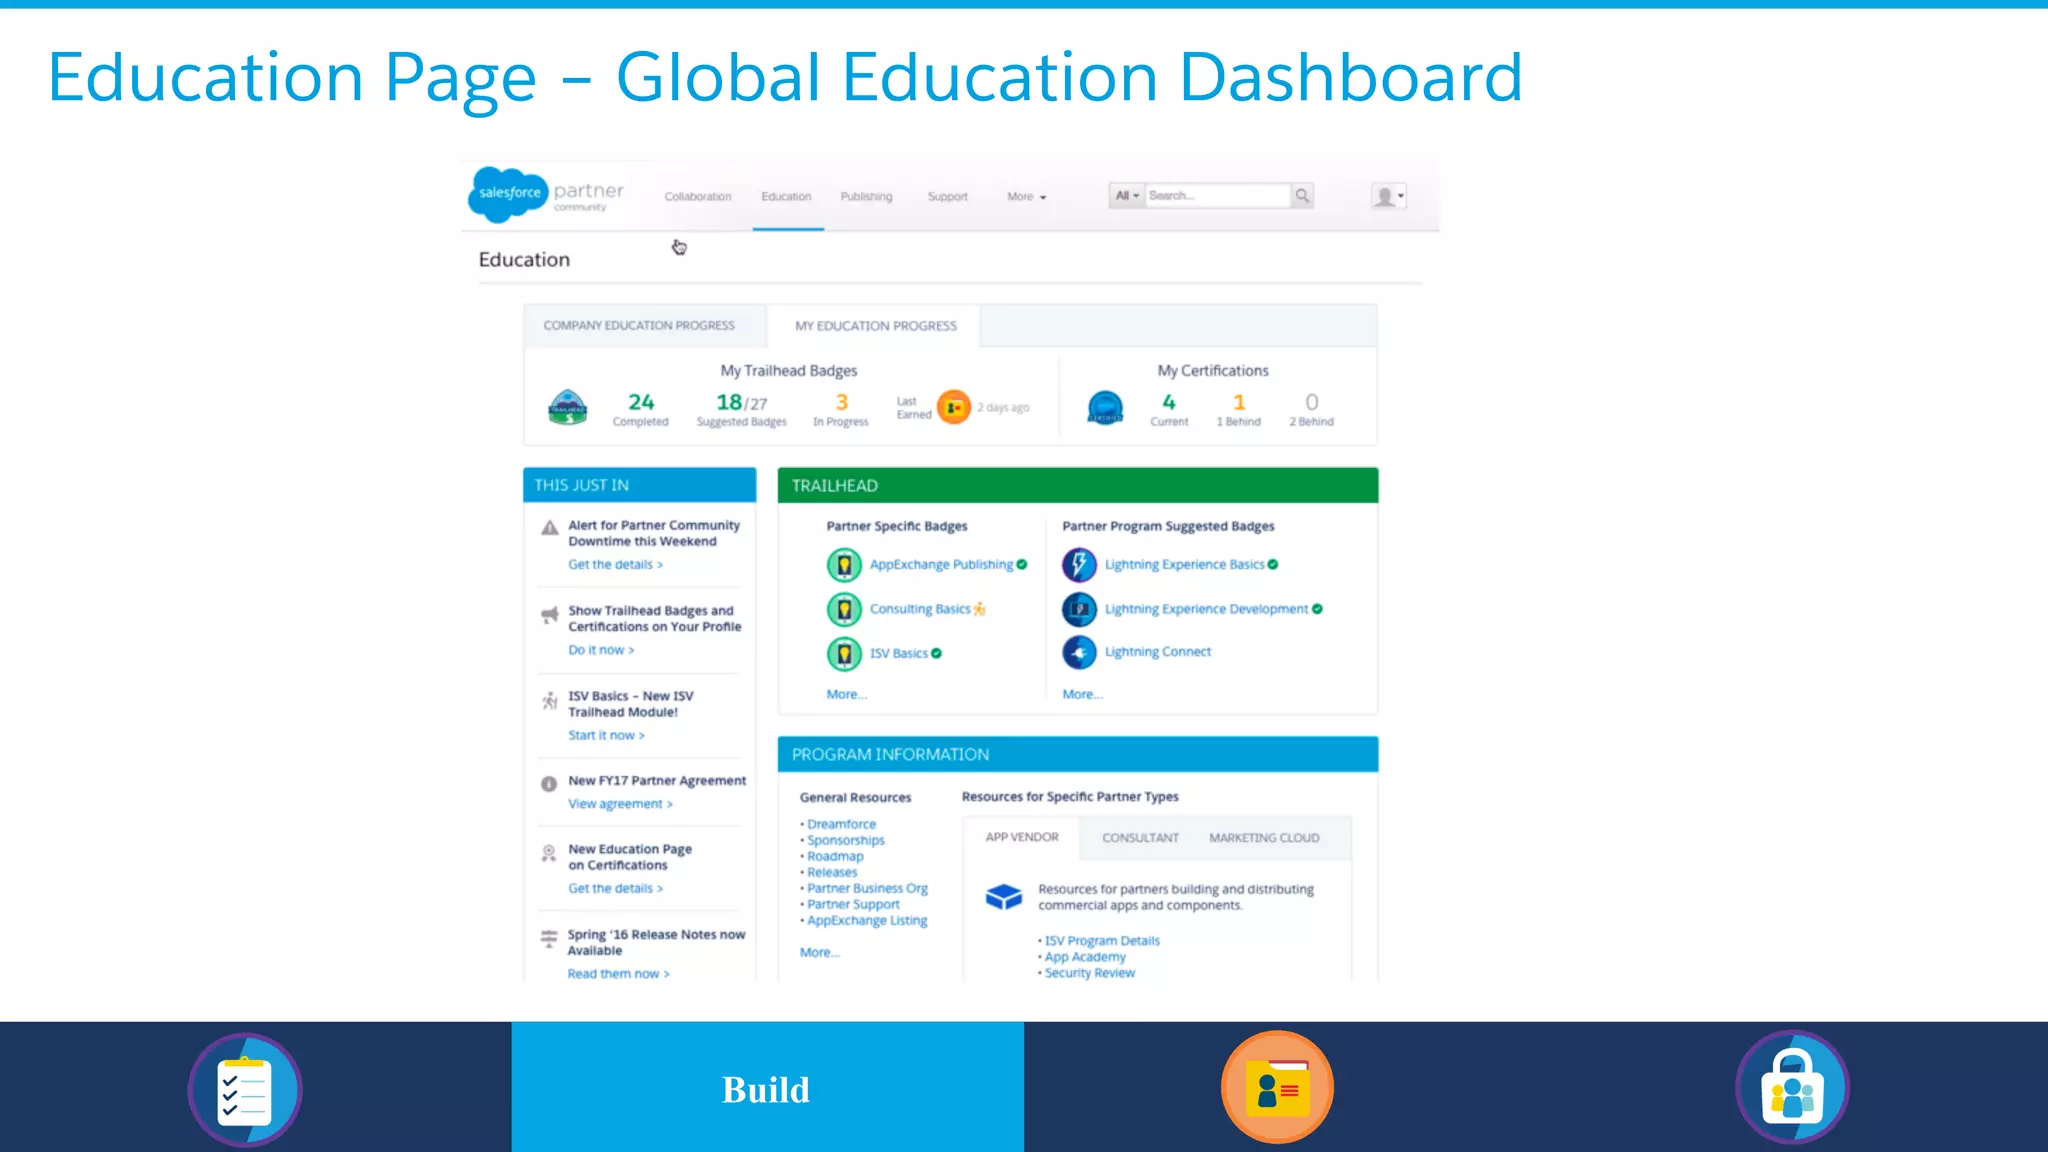Open the Support nav item
2048x1152 pixels.
click(x=947, y=197)
